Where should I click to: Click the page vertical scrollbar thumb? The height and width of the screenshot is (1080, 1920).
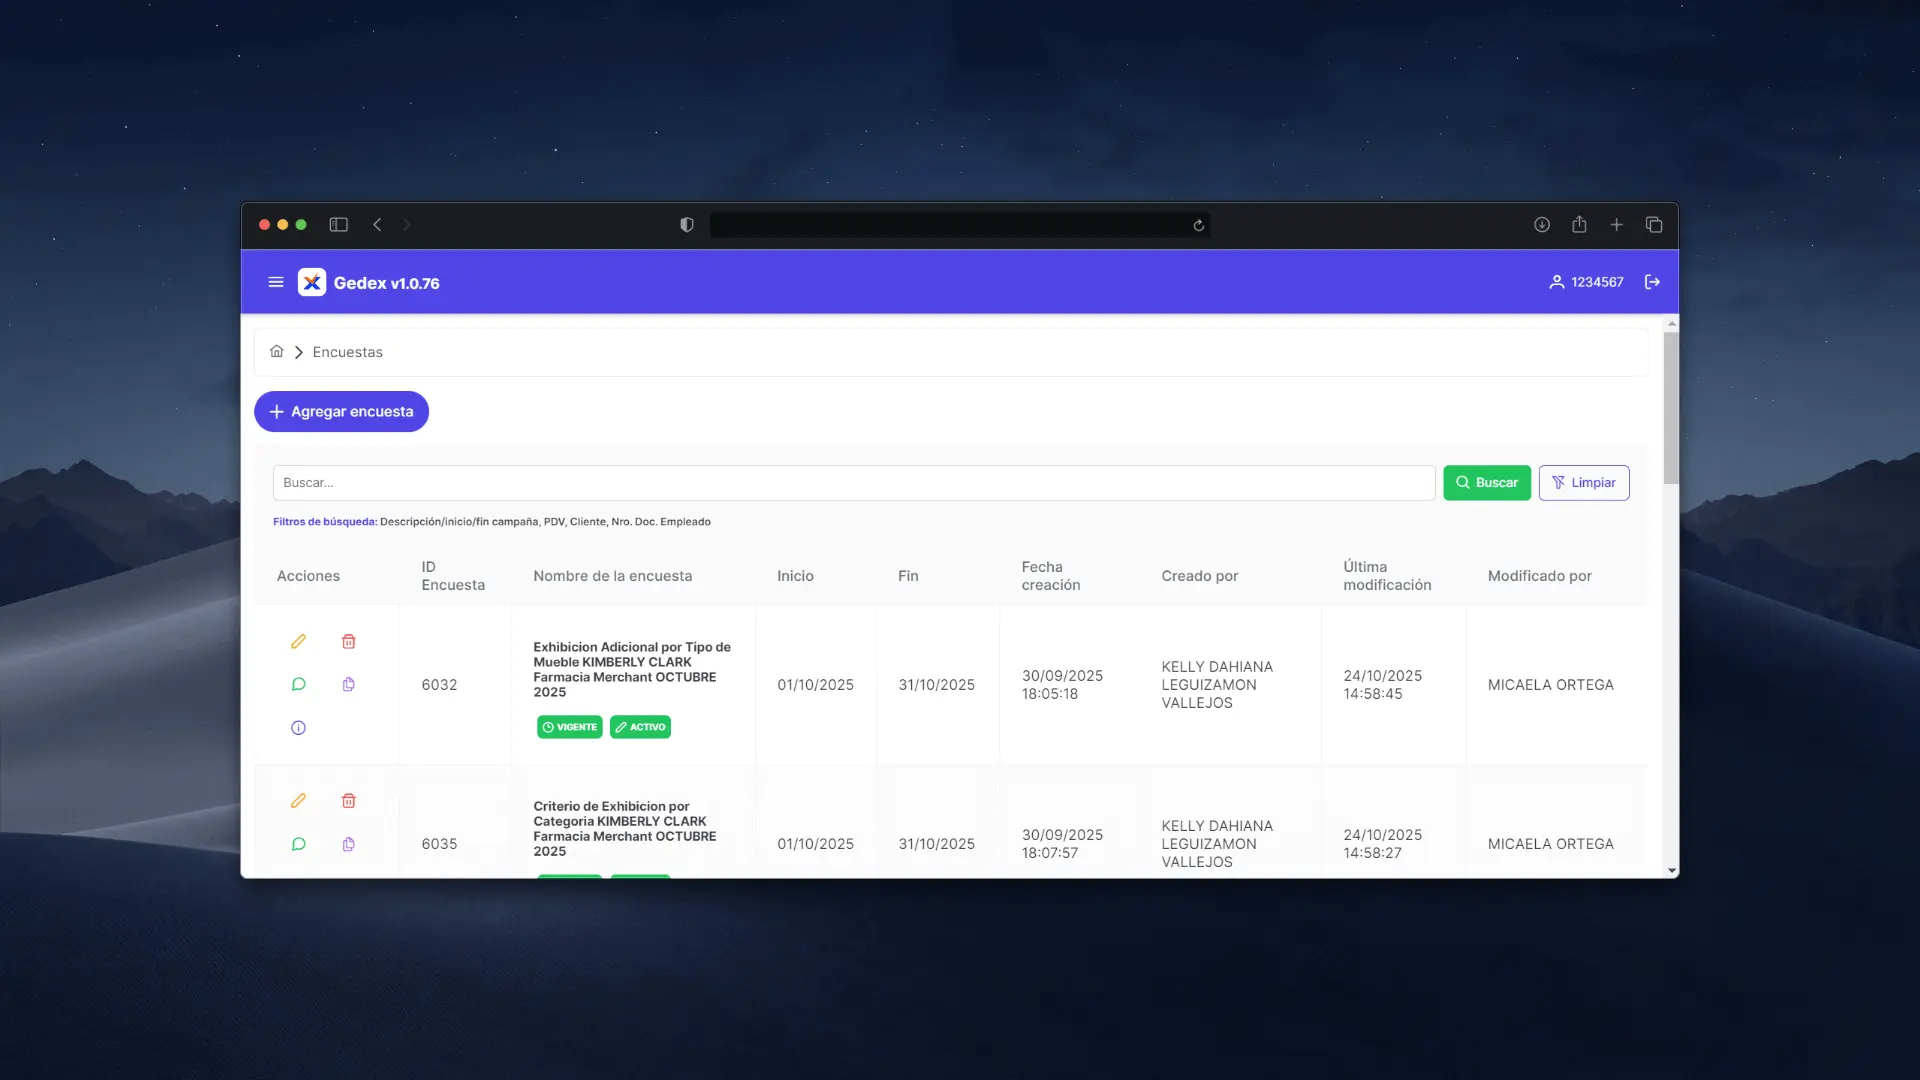[1671, 410]
